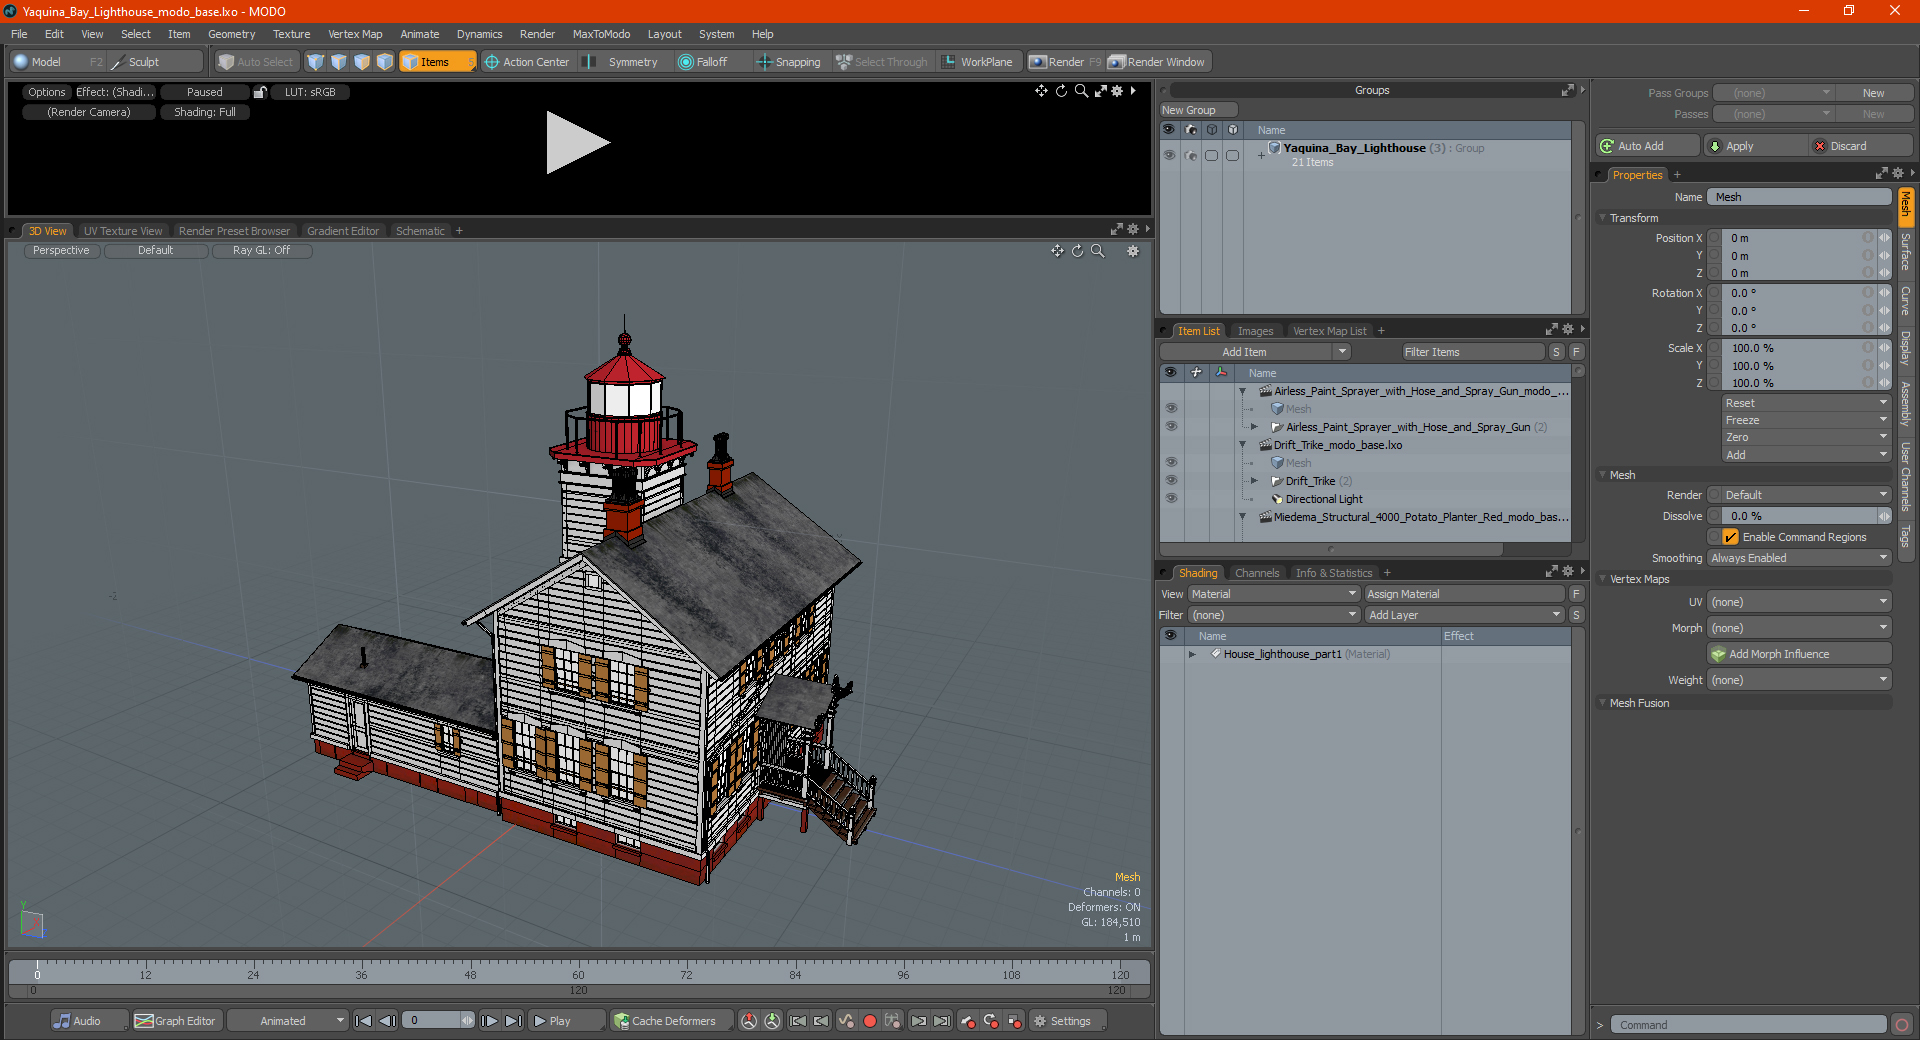Open the Smoothing dropdown

tap(1799, 558)
